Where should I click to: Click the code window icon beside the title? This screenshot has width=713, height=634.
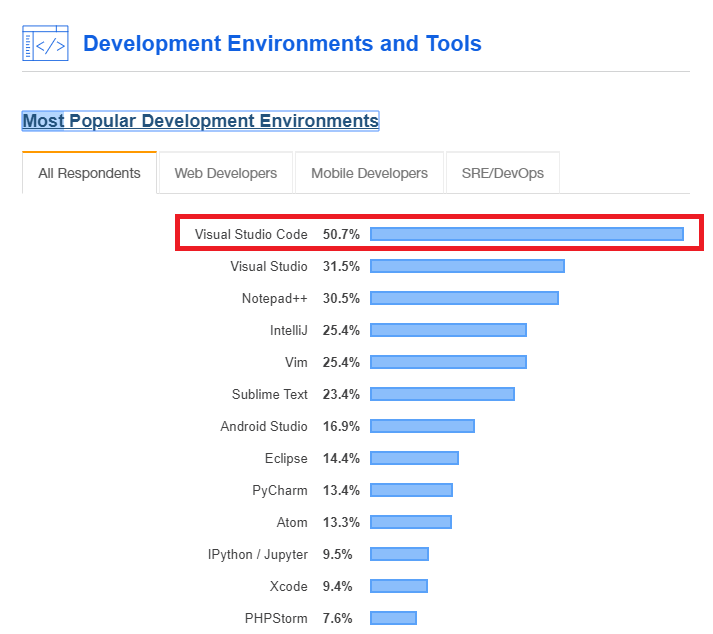[x=45, y=43]
